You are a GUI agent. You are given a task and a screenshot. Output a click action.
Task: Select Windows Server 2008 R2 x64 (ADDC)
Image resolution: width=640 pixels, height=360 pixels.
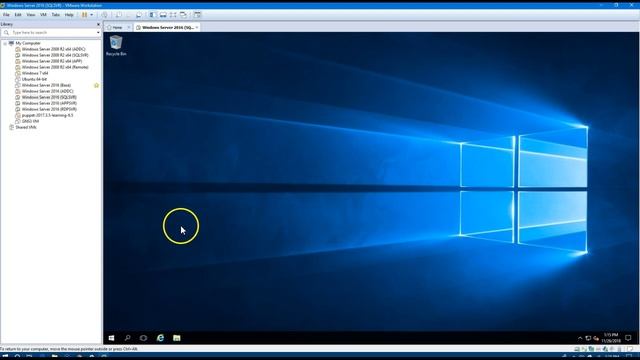[x=53, y=49]
